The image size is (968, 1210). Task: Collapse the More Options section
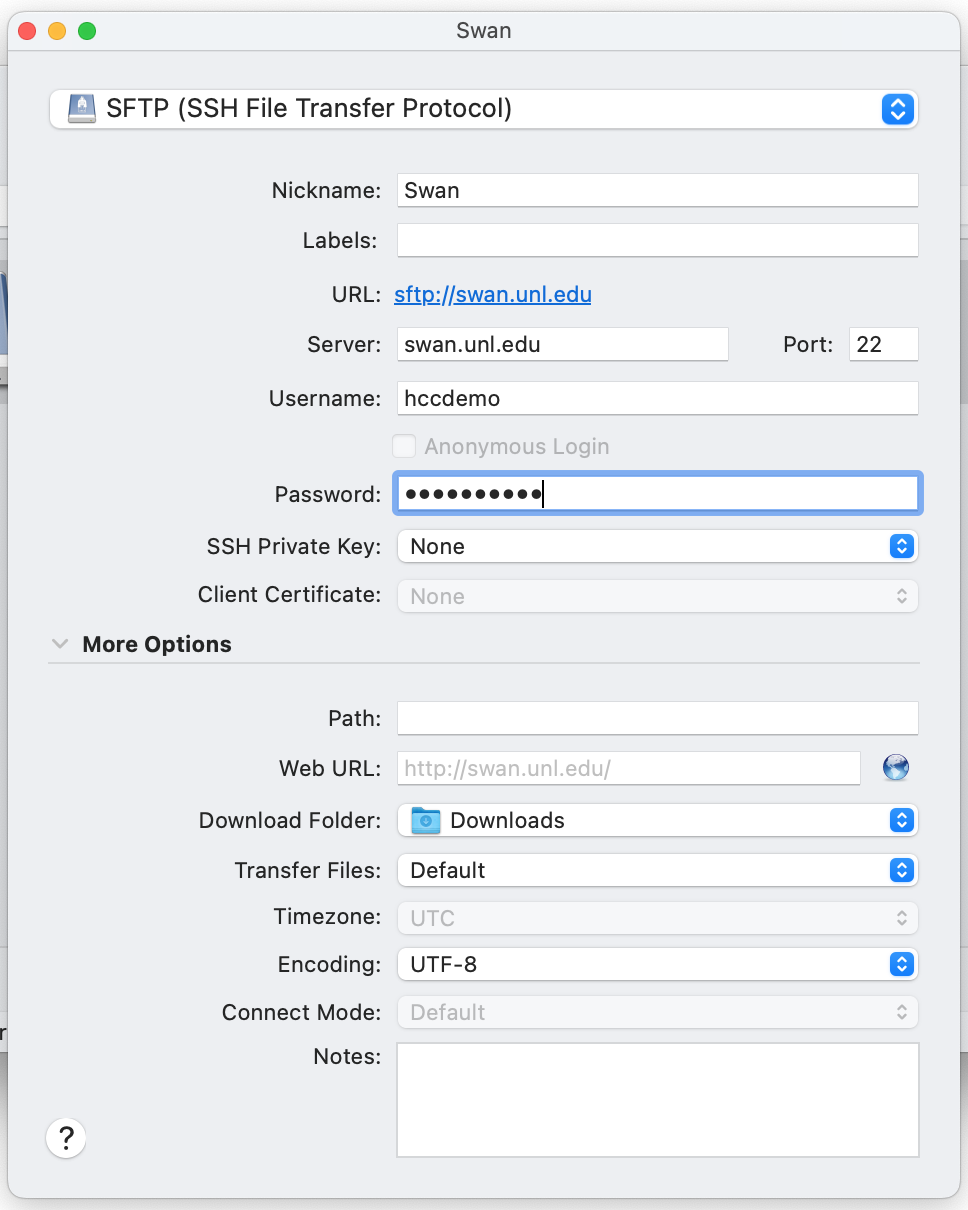click(x=60, y=644)
